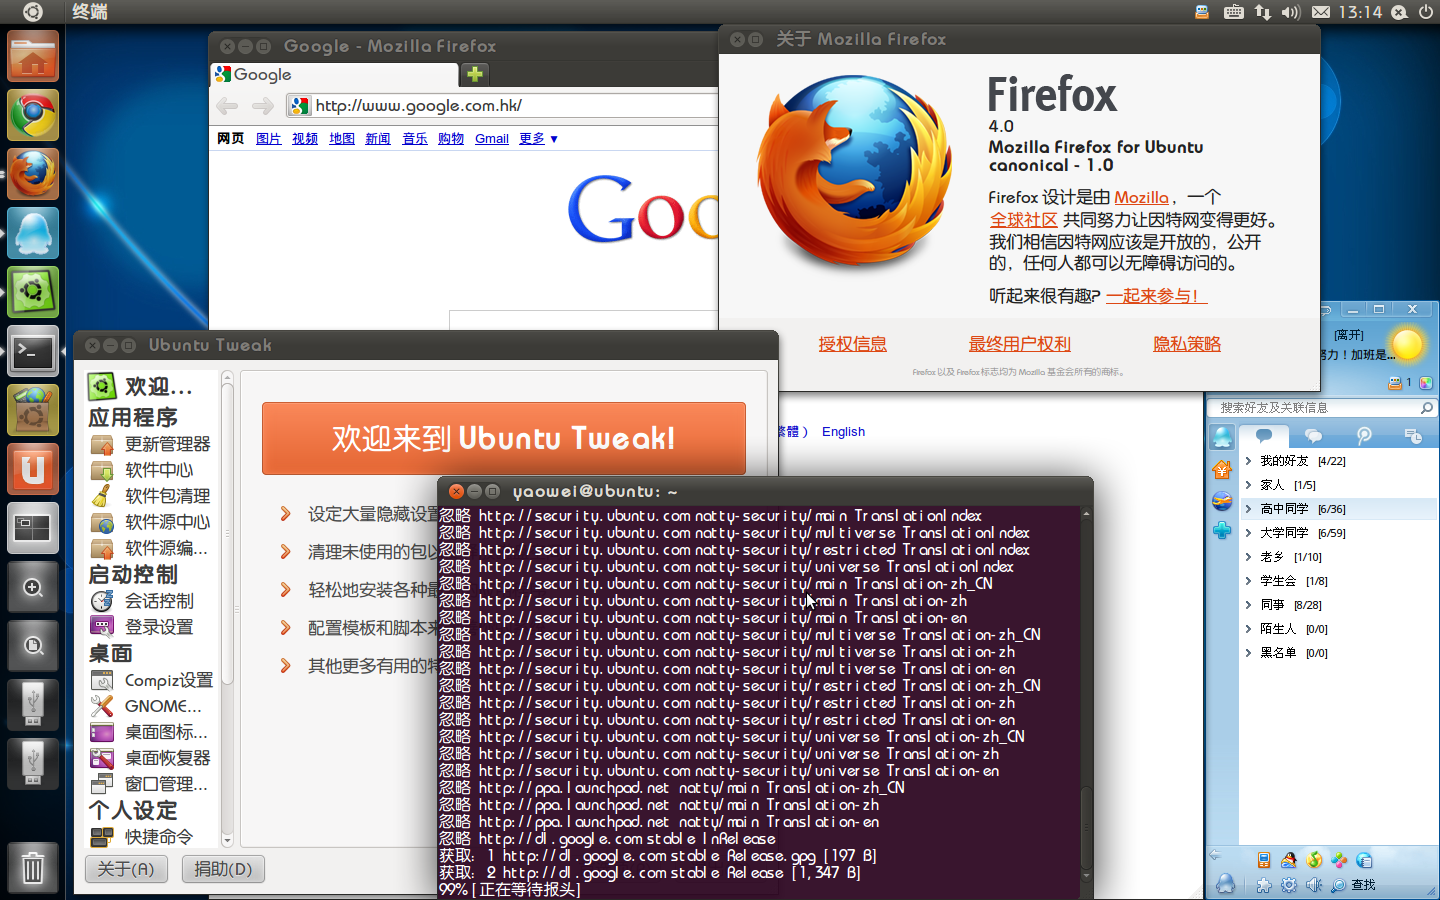Open QQ wallet house icon in sidebar
1440x900 pixels.
pos(1222,469)
